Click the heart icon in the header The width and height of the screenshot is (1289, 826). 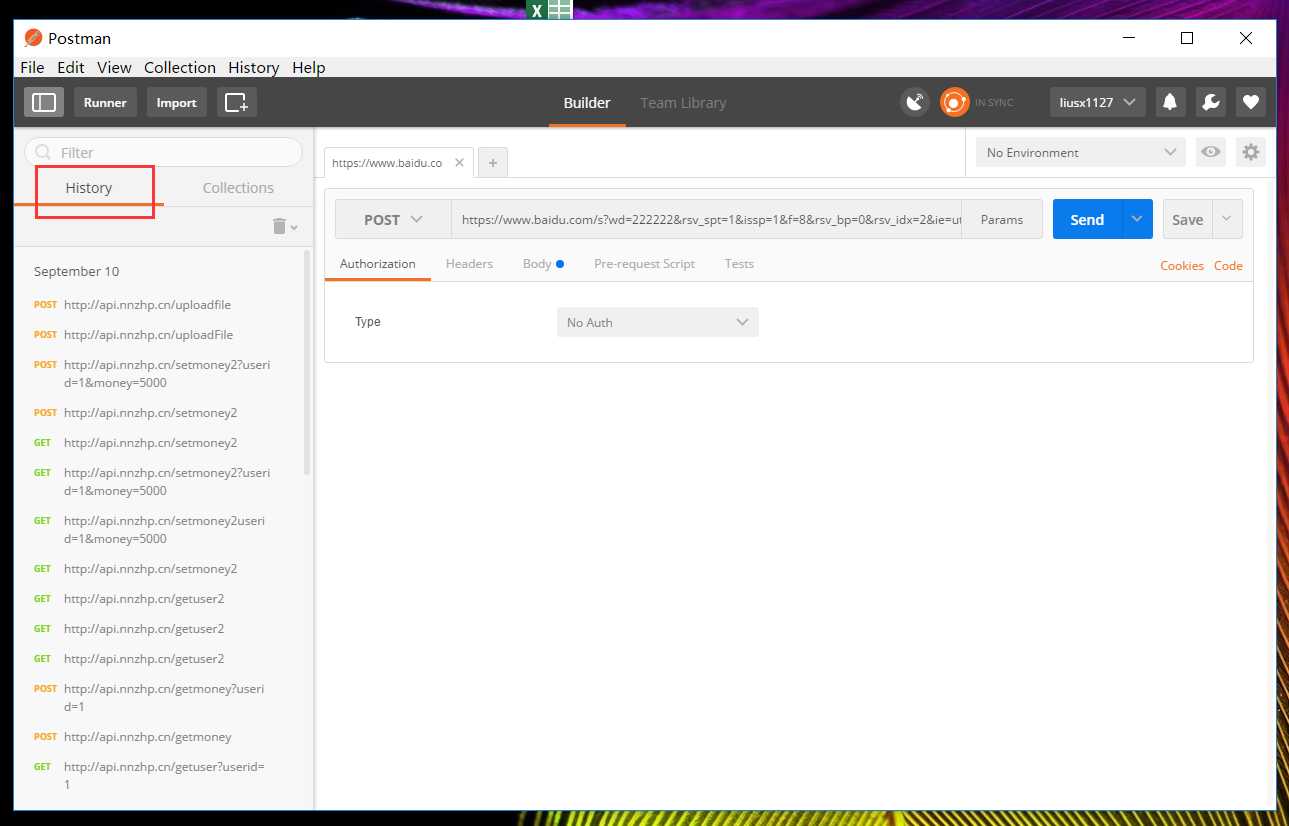1250,102
